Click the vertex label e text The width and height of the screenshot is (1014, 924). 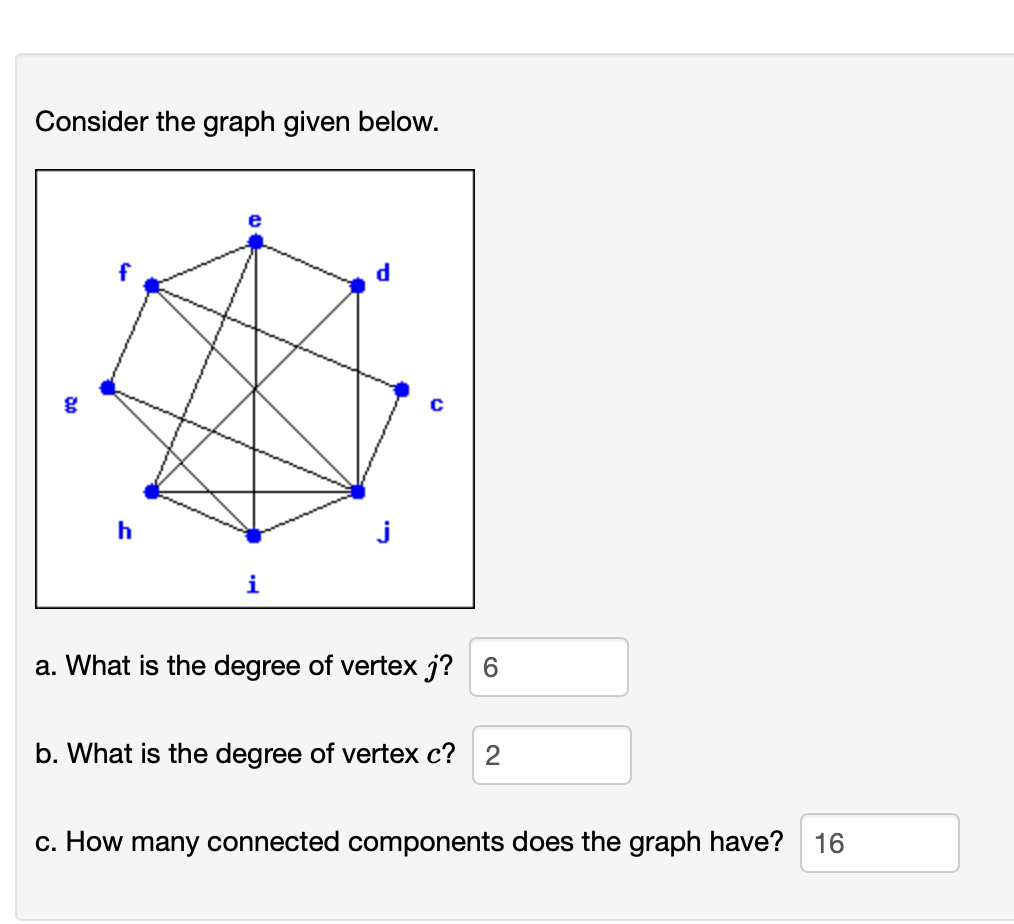click(x=253, y=218)
